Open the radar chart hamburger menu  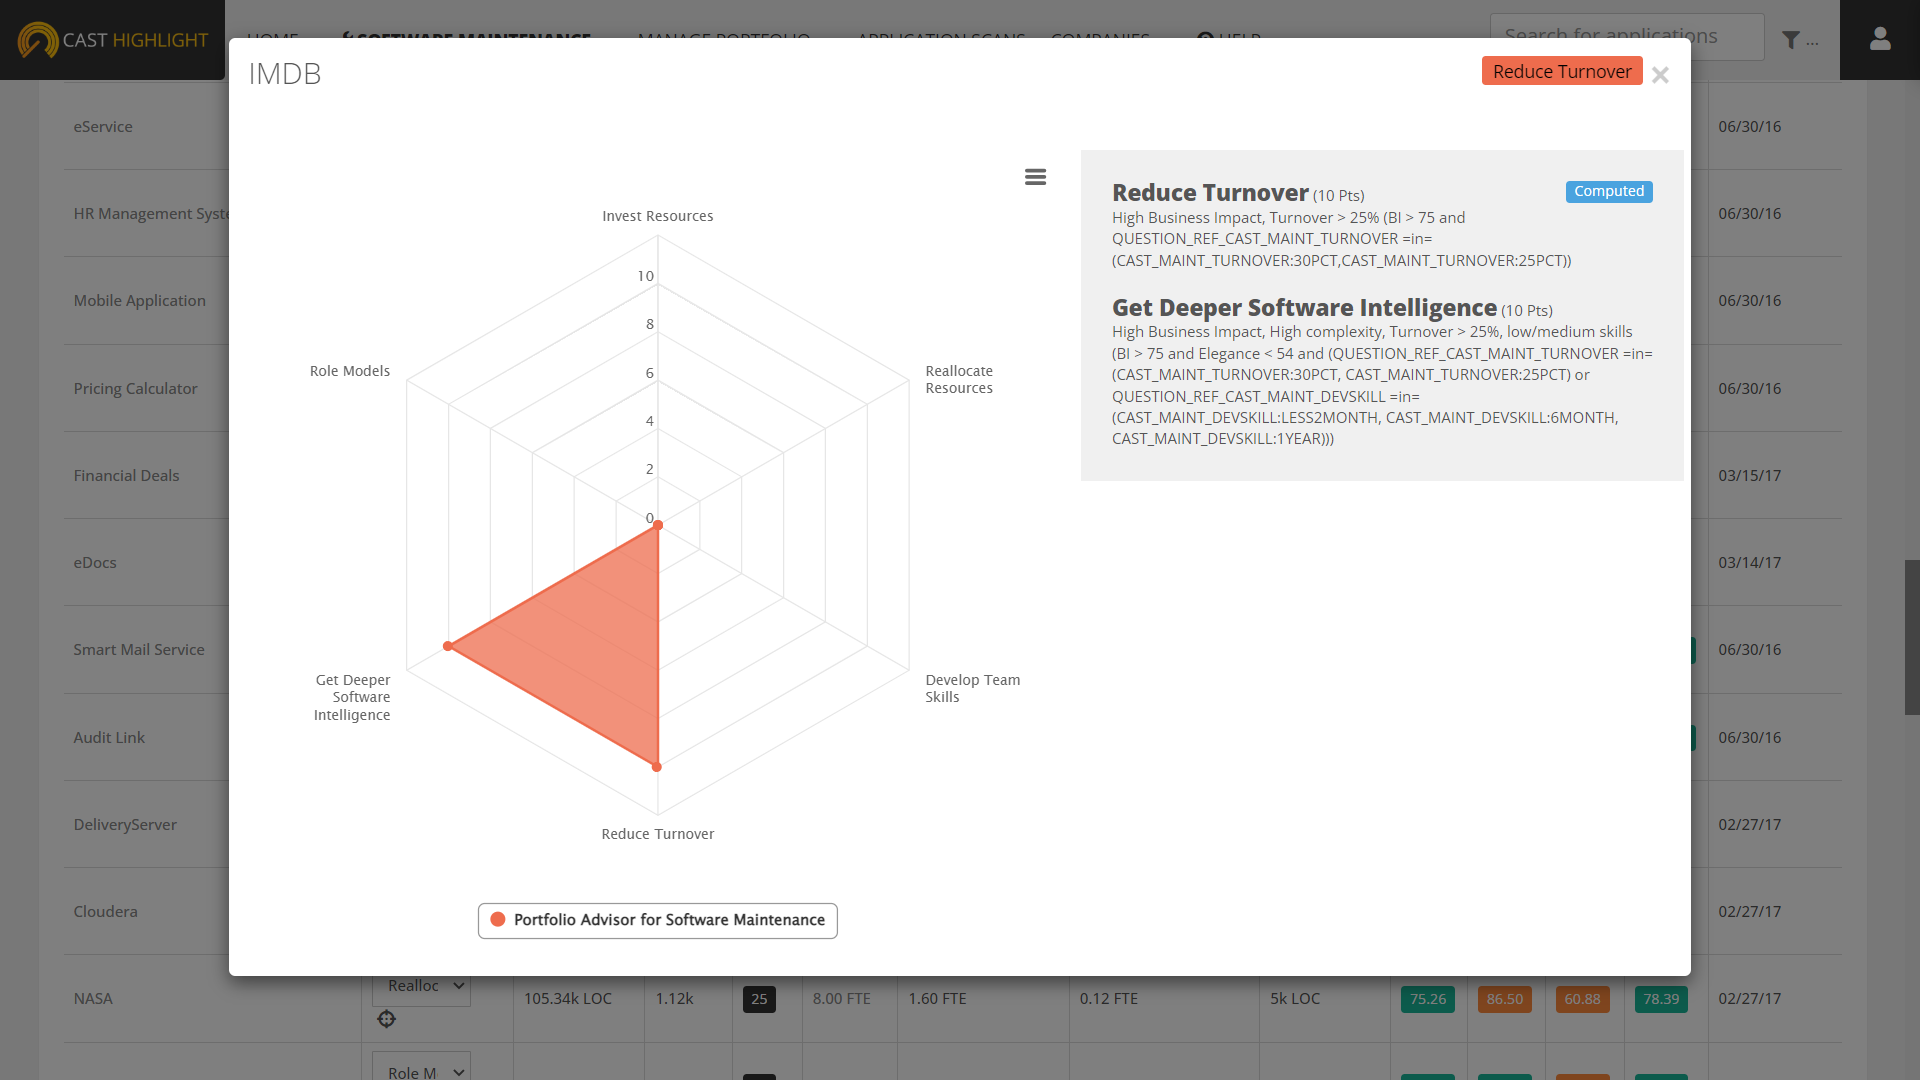[x=1035, y=177]
